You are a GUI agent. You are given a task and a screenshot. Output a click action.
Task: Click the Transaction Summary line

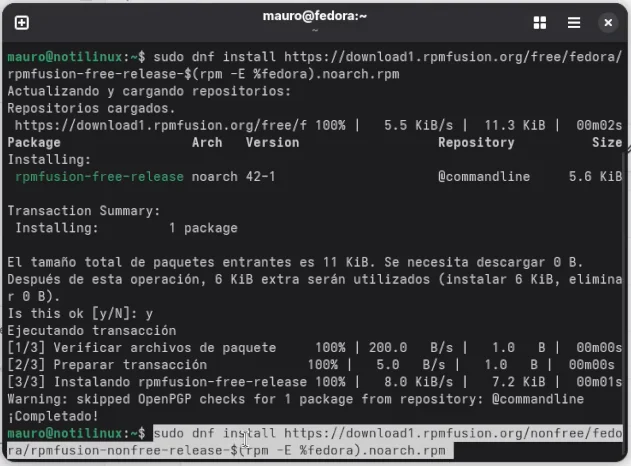pyautogui.click(x=83, y=211)
